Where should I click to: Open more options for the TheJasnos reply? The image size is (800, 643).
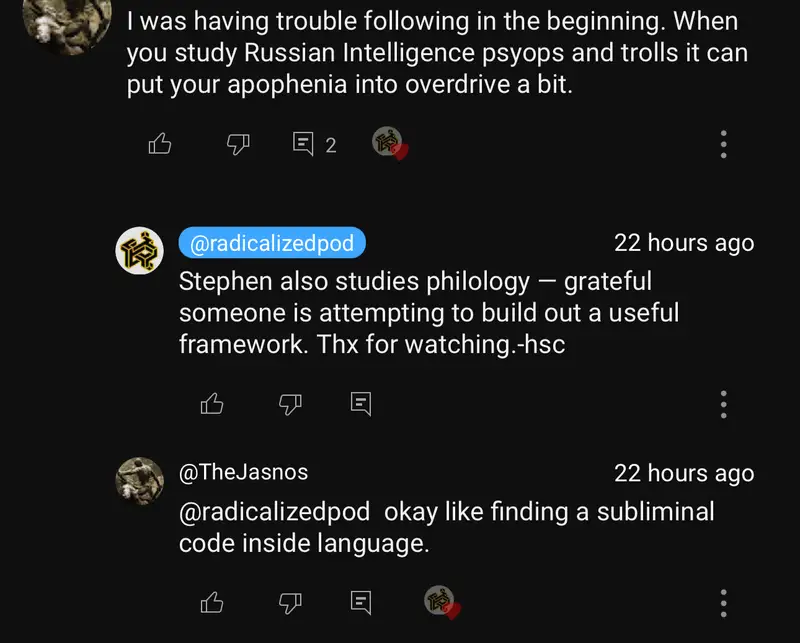click(x=724, y=603)
